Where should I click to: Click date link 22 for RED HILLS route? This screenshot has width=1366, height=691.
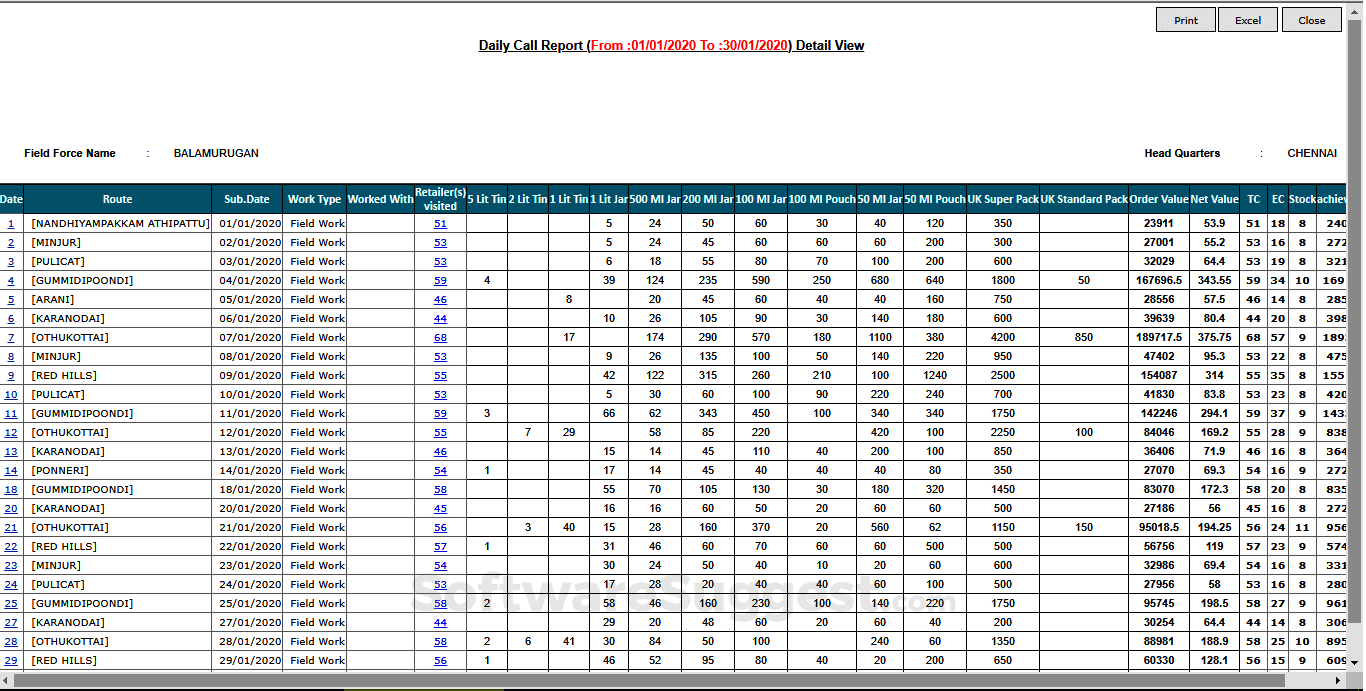pyautogui.click(x=10, y=546)
